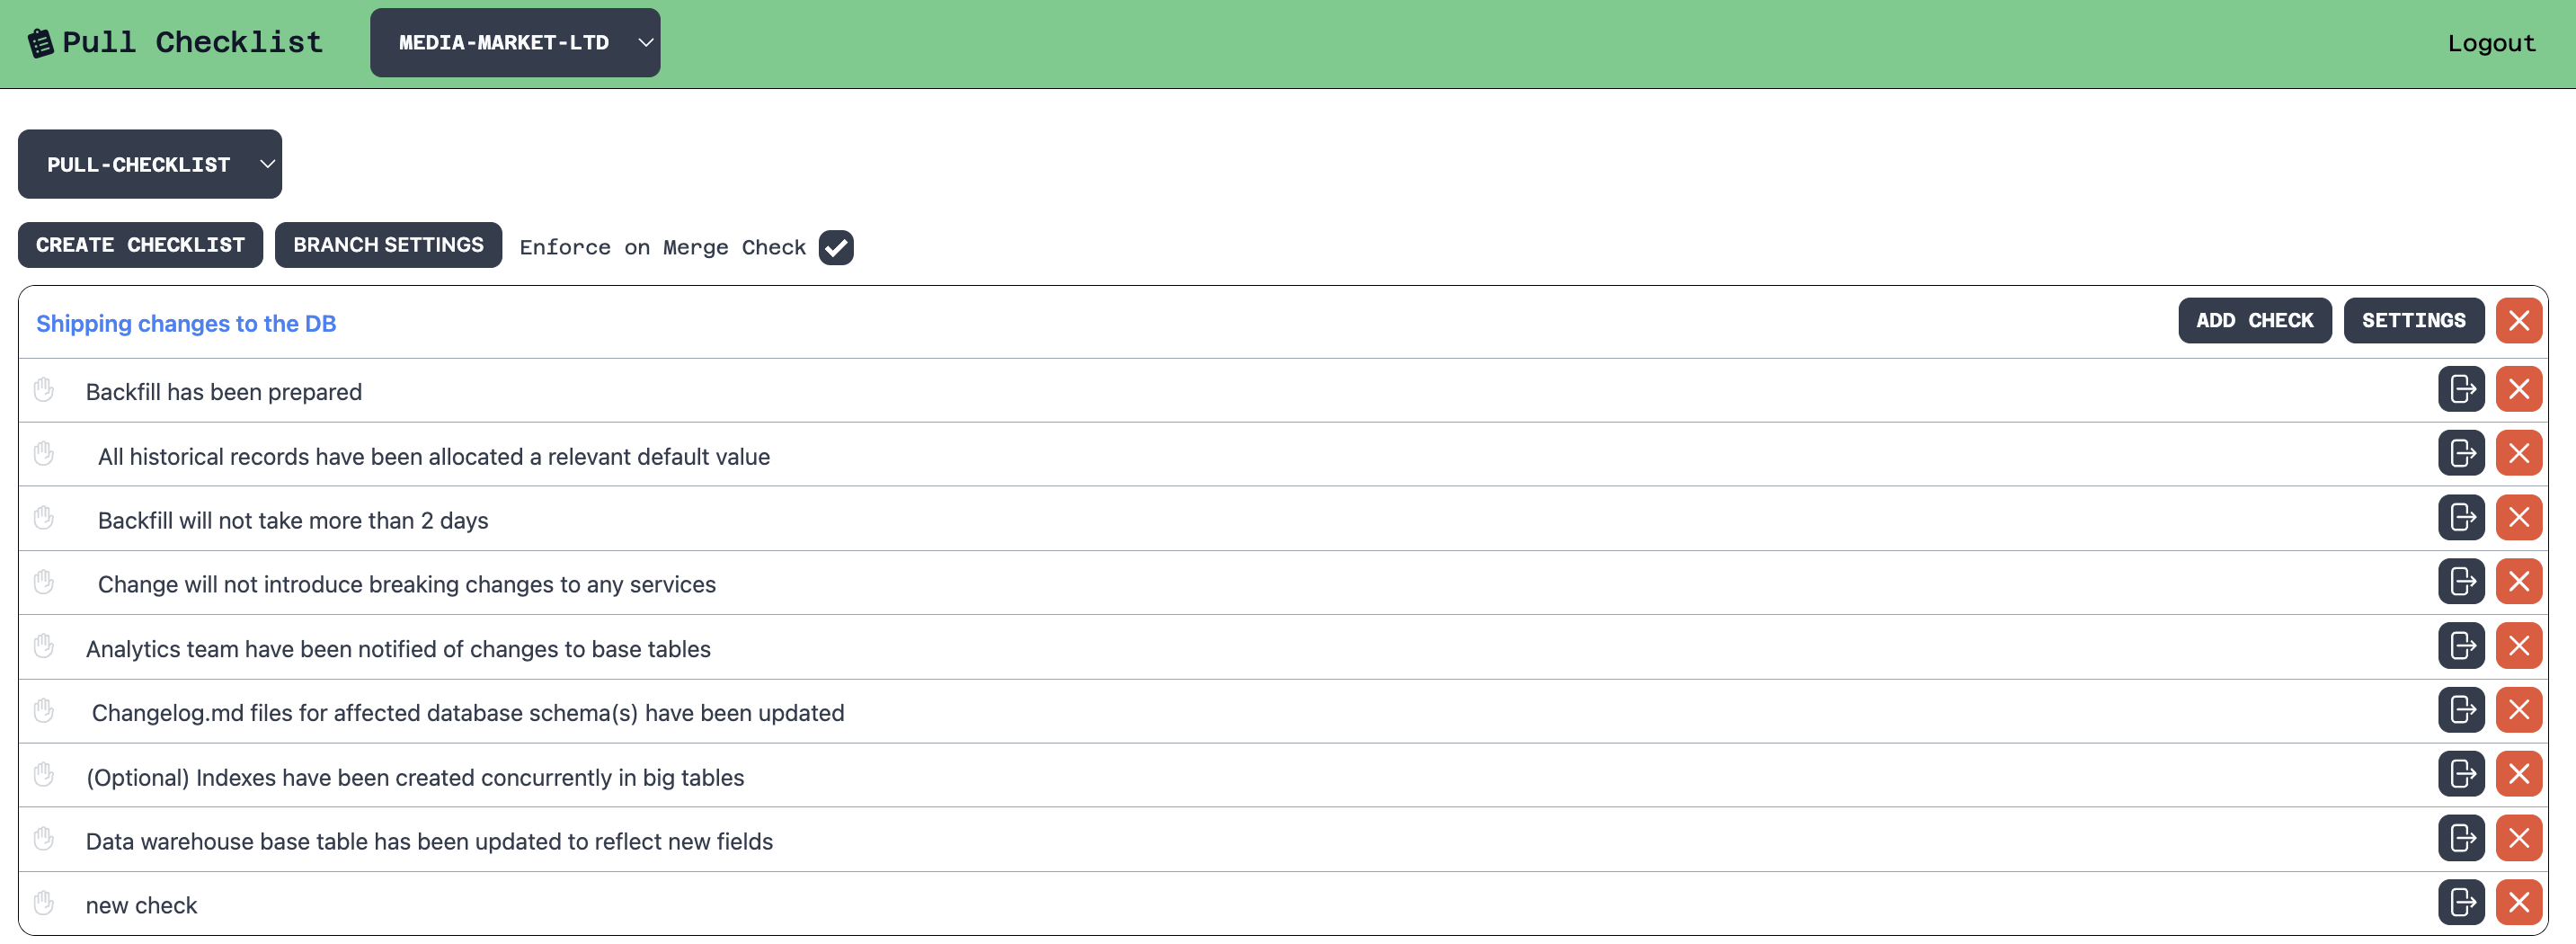Open the MEDIA-MARKET-LTD organization dropdown
This screenshot has height=944, width=2576.
click(x=515, y=43)
